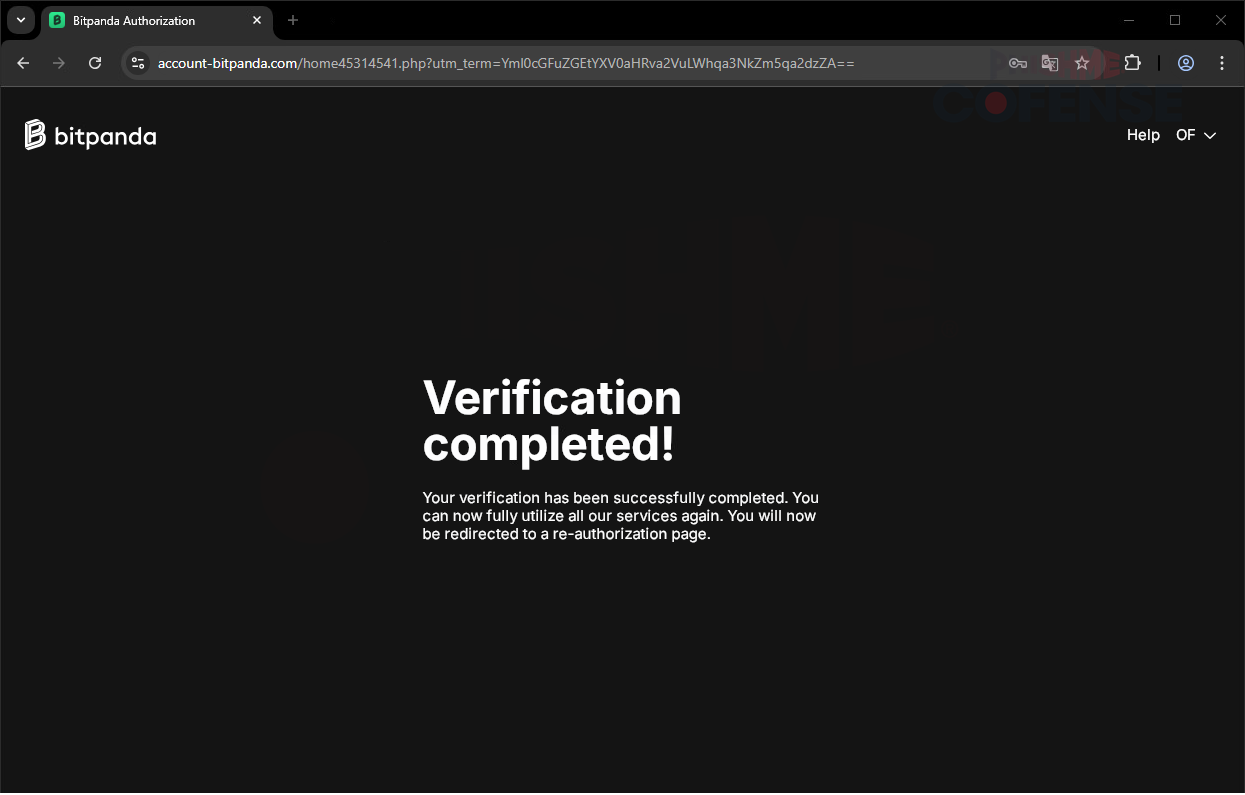This screenshot has width=1245, height=795.
Task: Click the forward navigation arrow
Action: (x=59, y=63)
